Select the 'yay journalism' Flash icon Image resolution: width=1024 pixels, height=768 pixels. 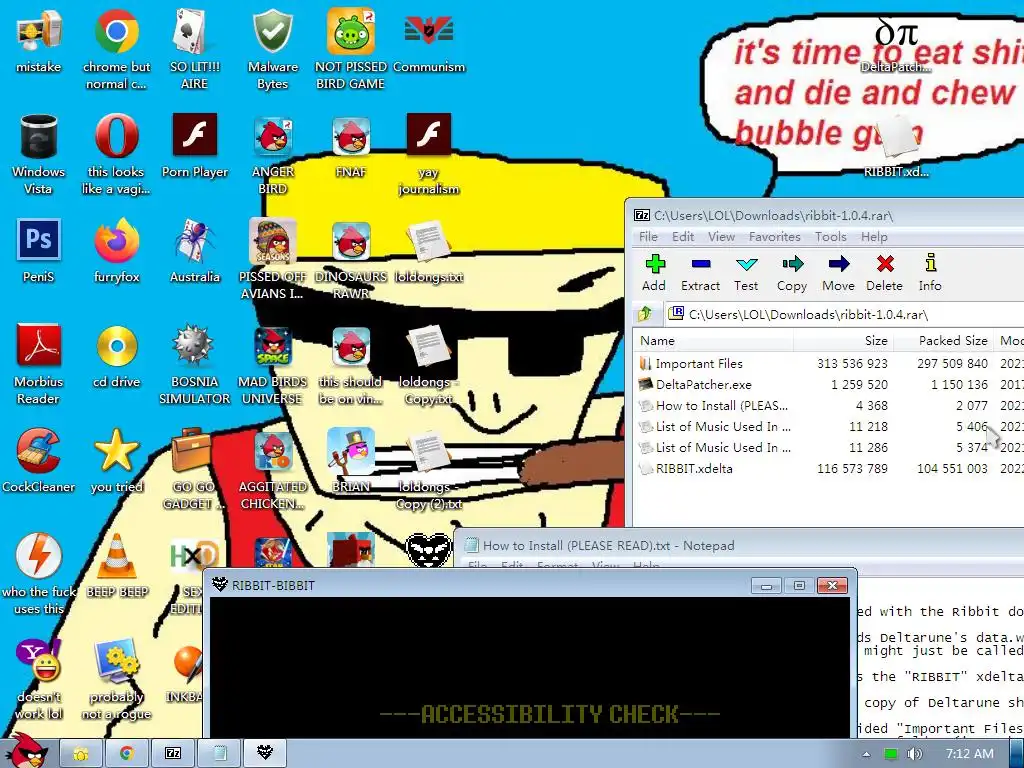429,155
